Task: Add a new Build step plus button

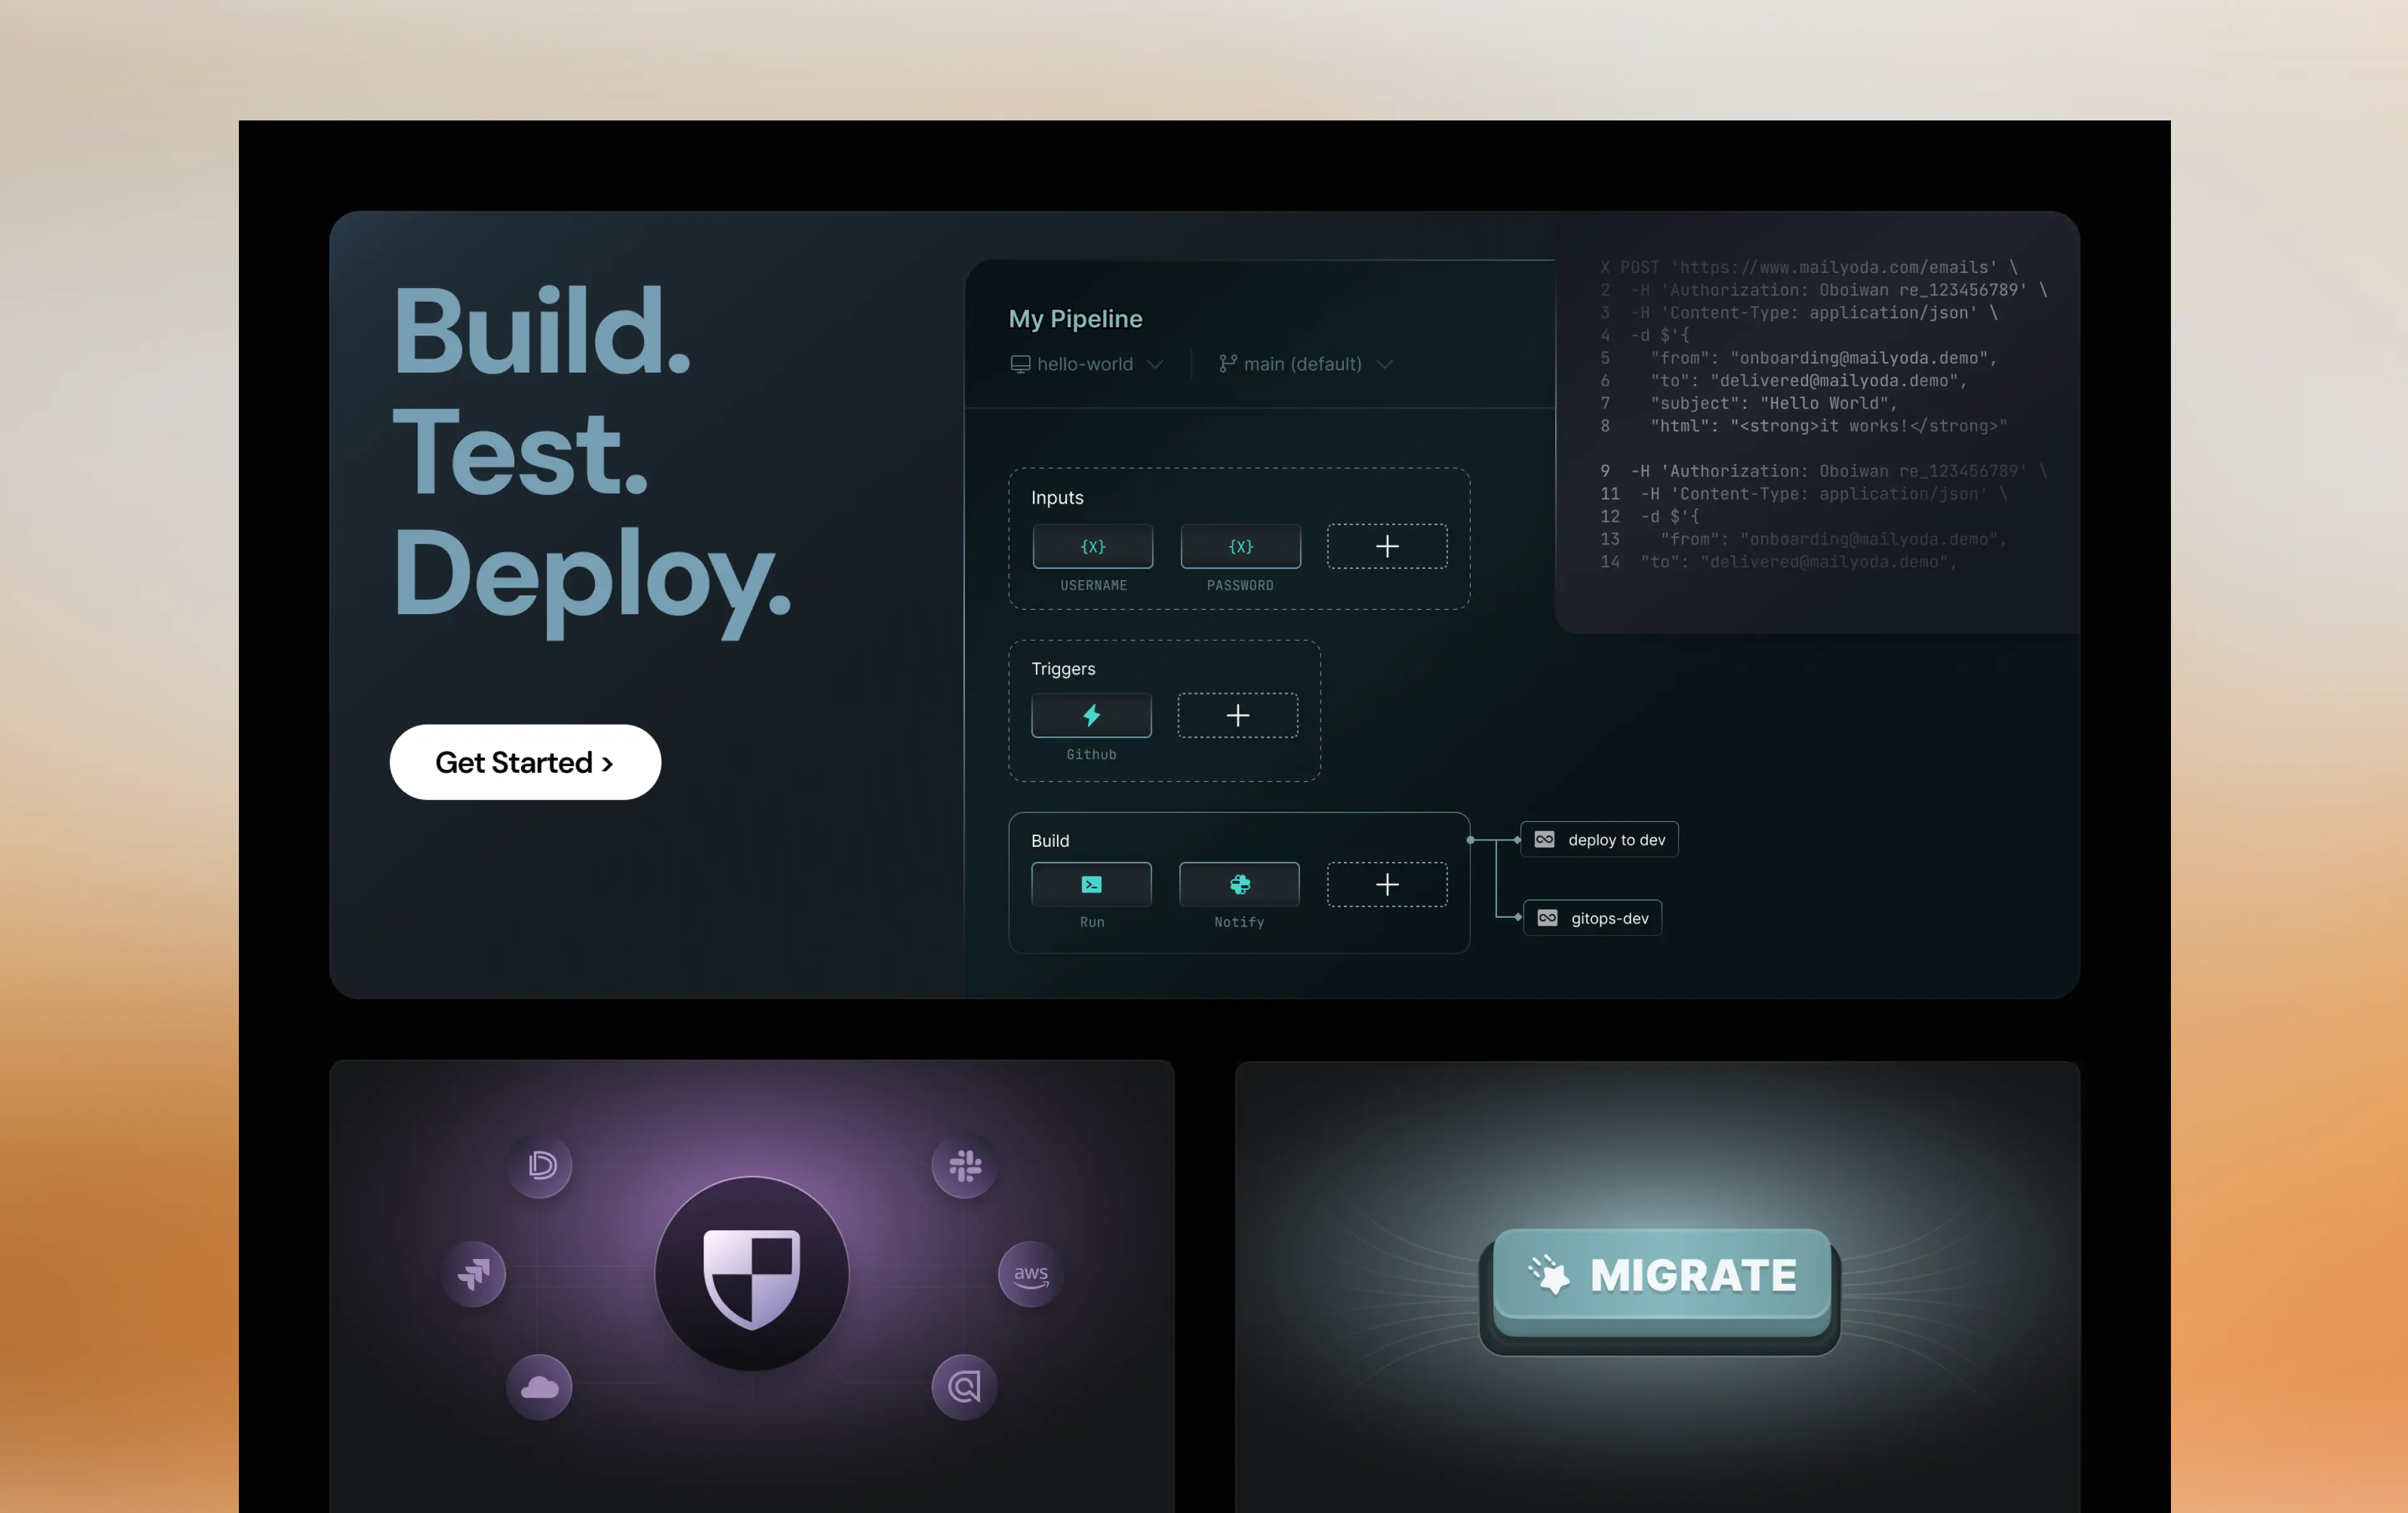Action: click(1387, 884)
